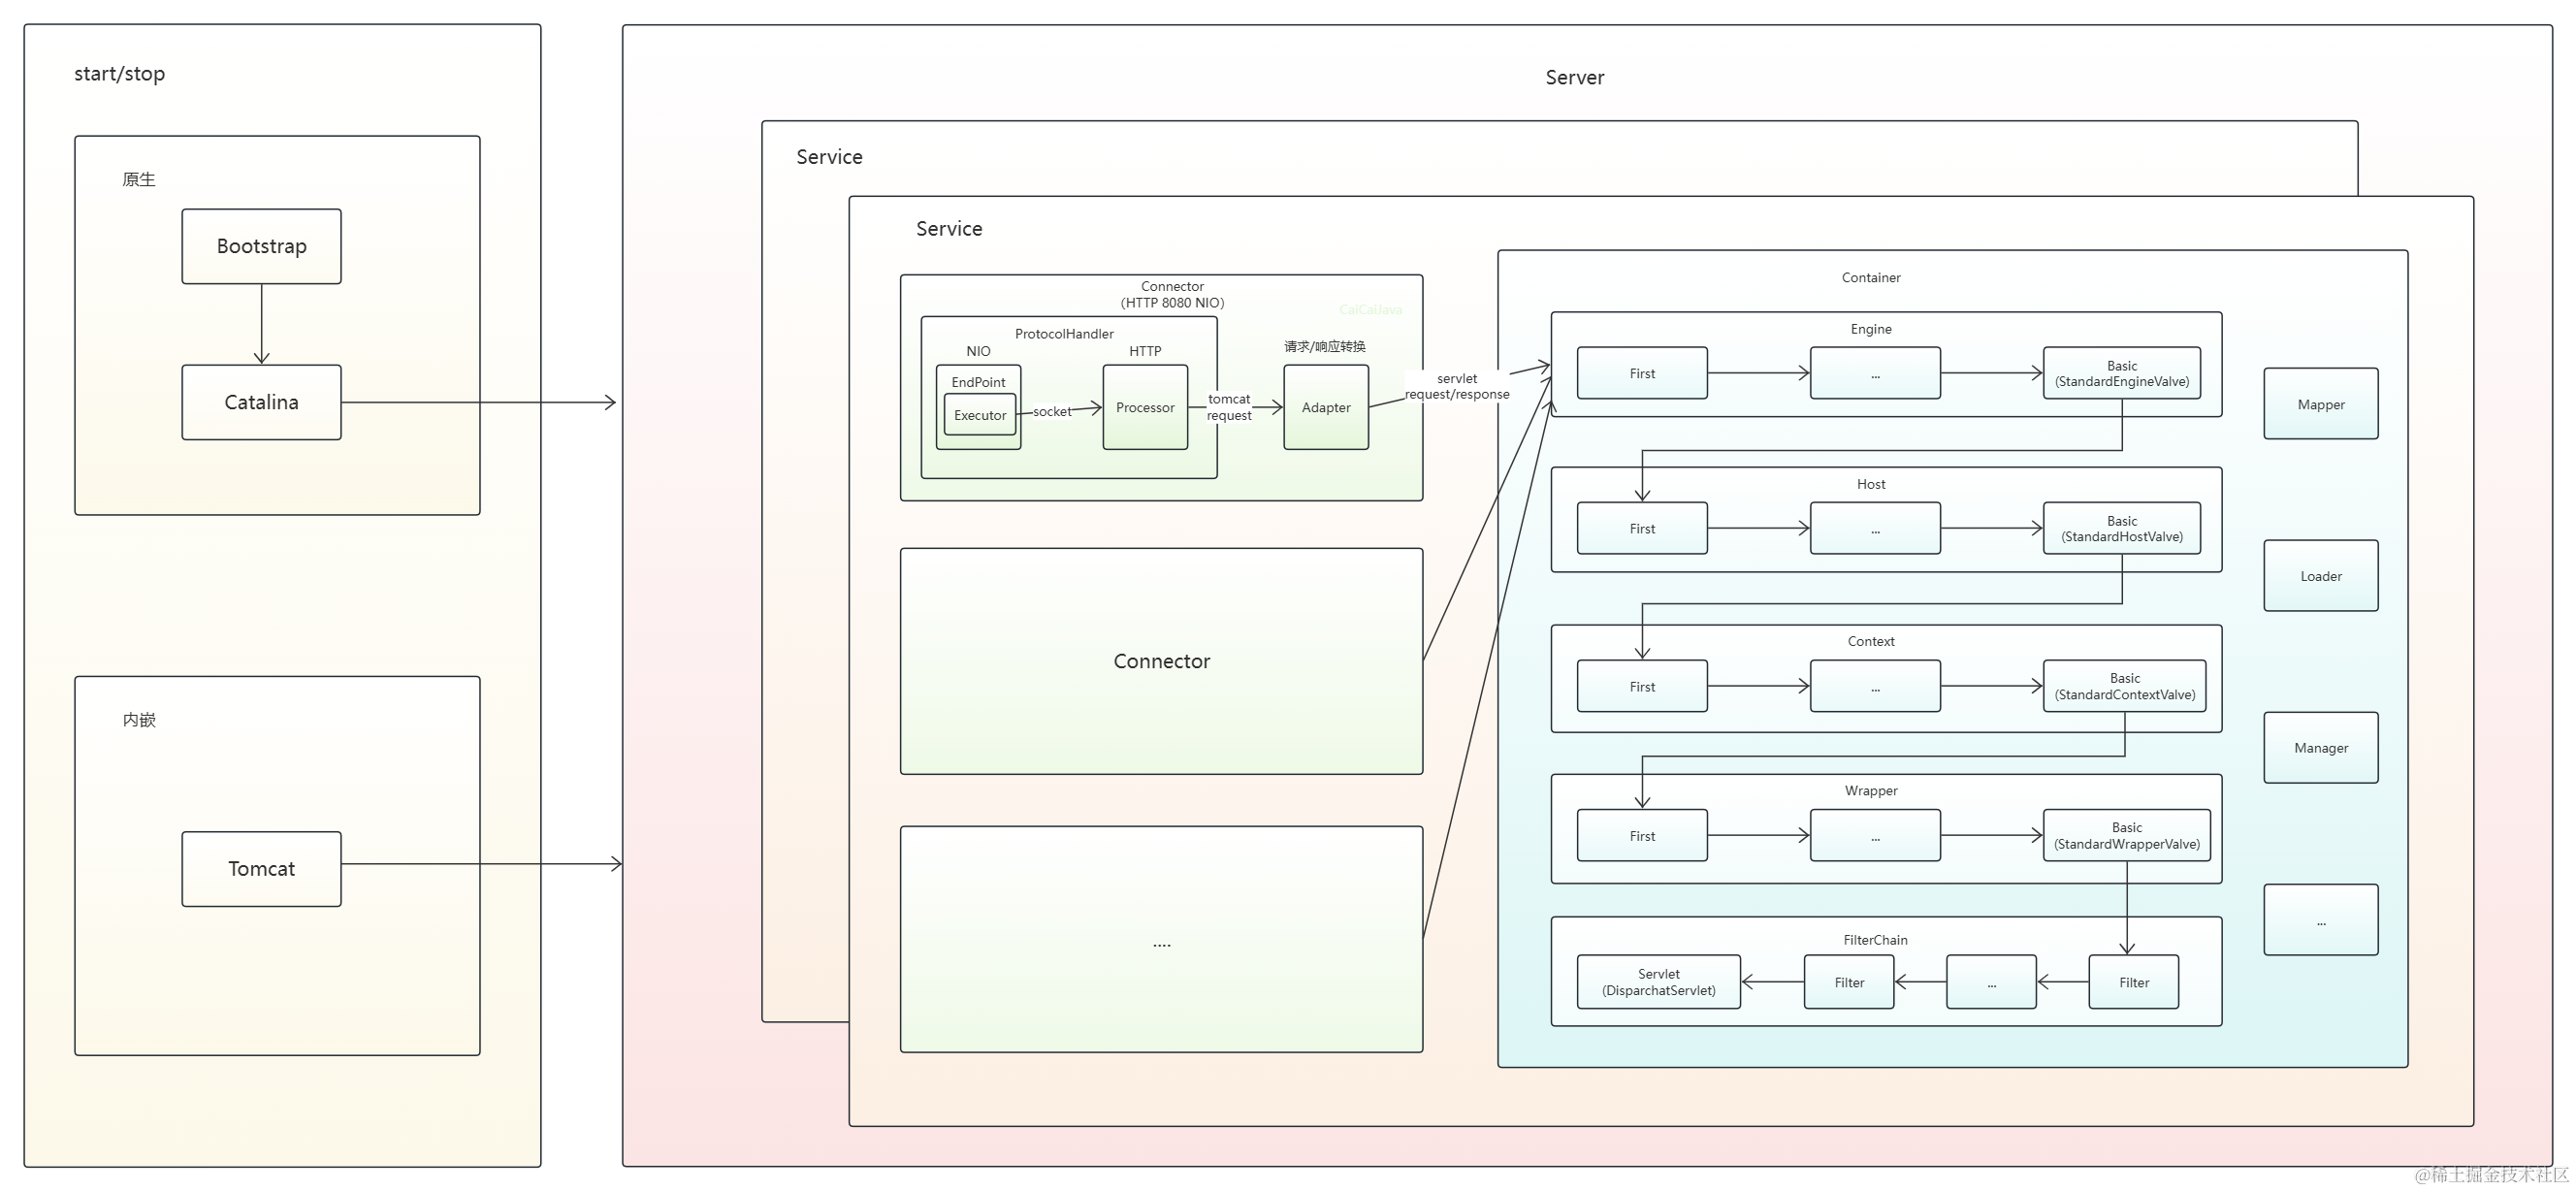The height and width of the screenshot is (1191, 2576).
Task: Click the StandardEngineValve Basic box
Action: pyautogui.click(x=2121, y=373)
